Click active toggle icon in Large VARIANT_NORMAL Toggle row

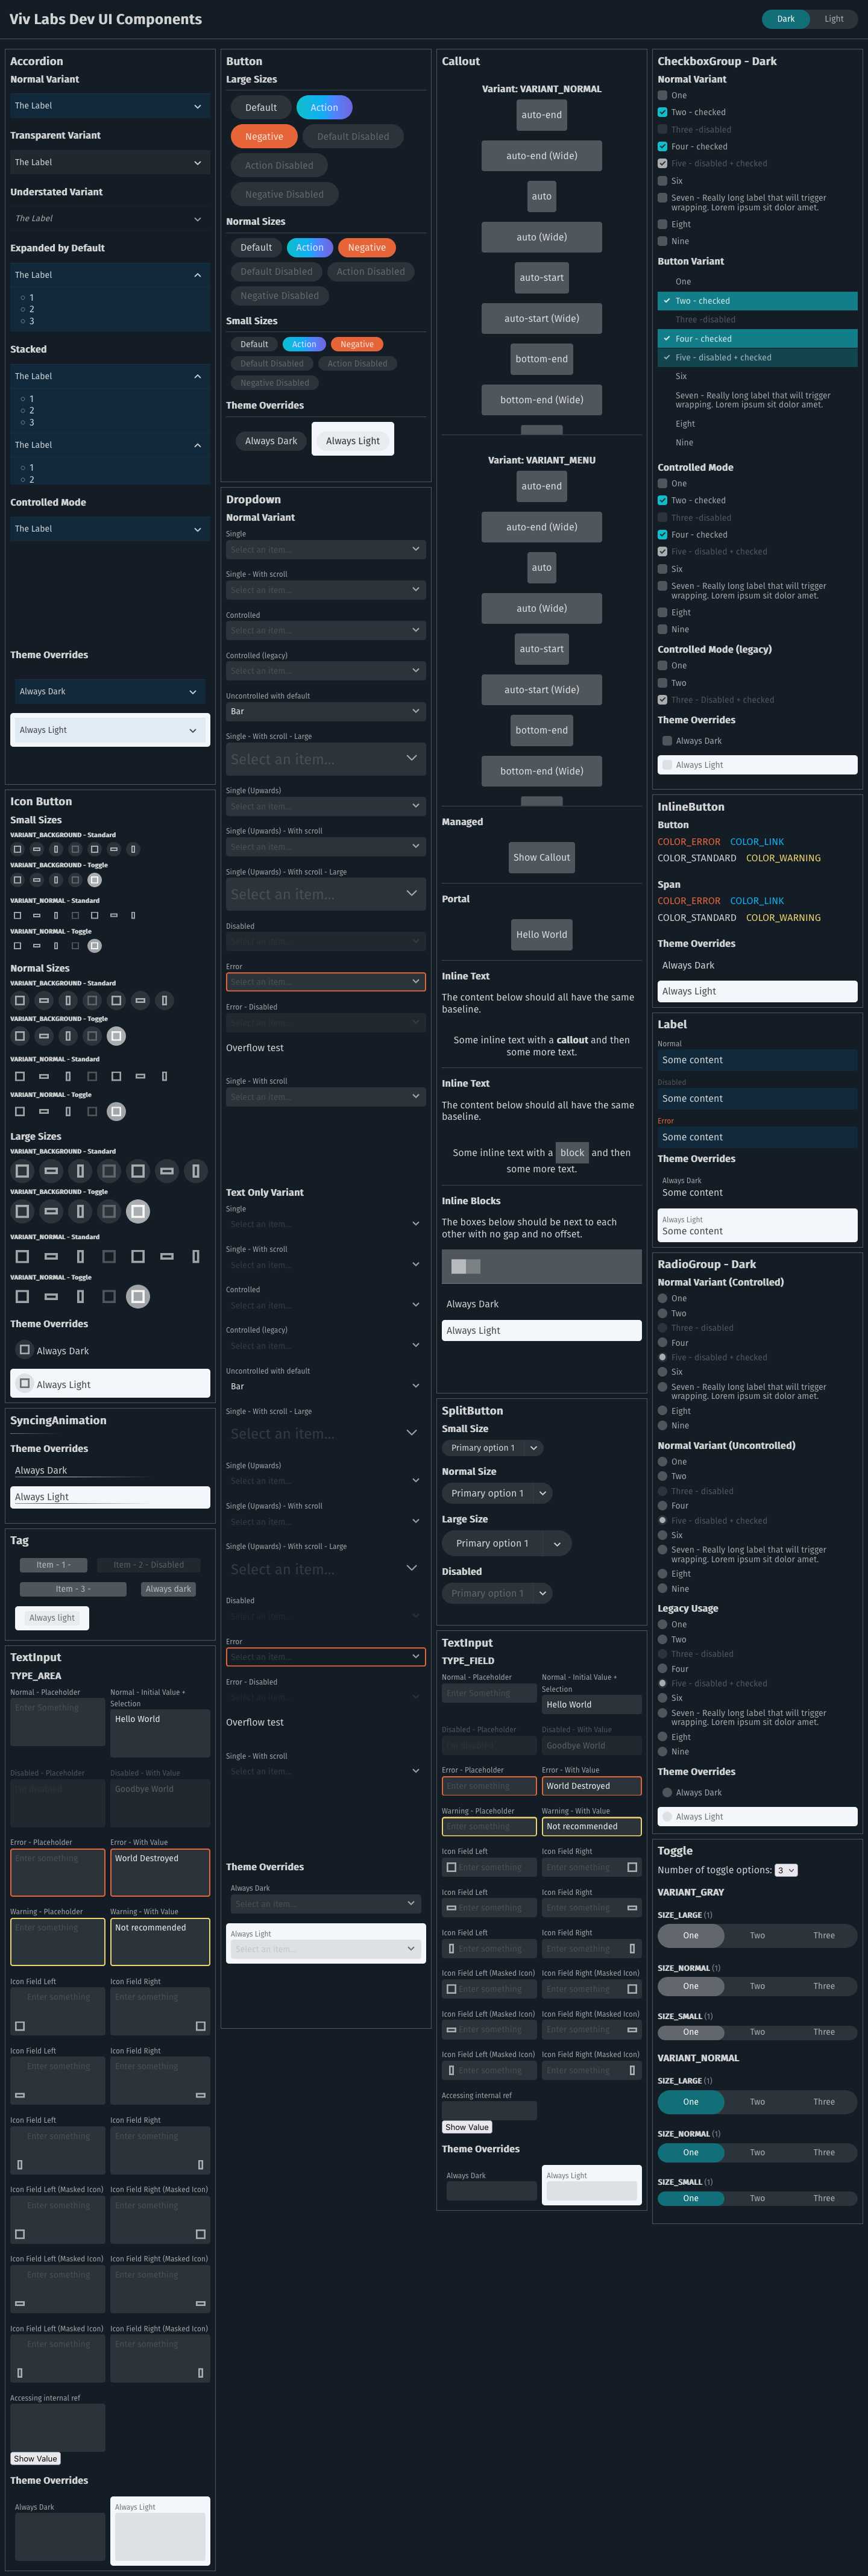(x=138, y=1296)
